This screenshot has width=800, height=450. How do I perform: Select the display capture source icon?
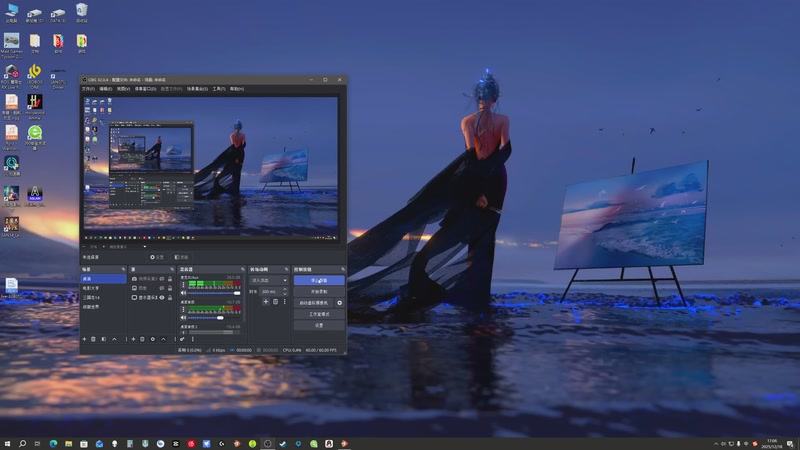click(x=134, y=297)
